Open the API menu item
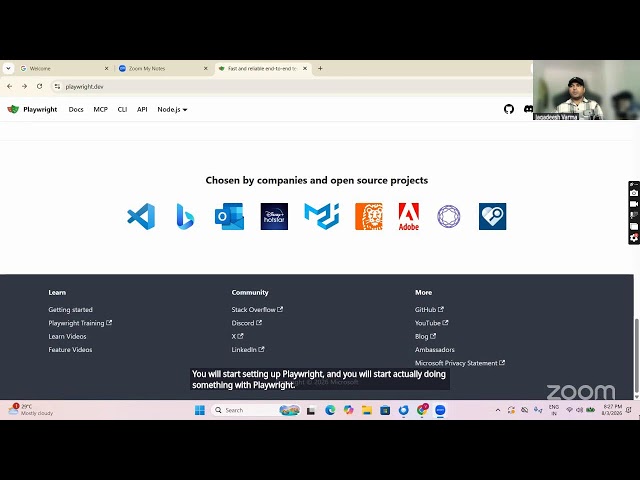Image resolution: width=640 pixels, height=480 pixels. 142,109
